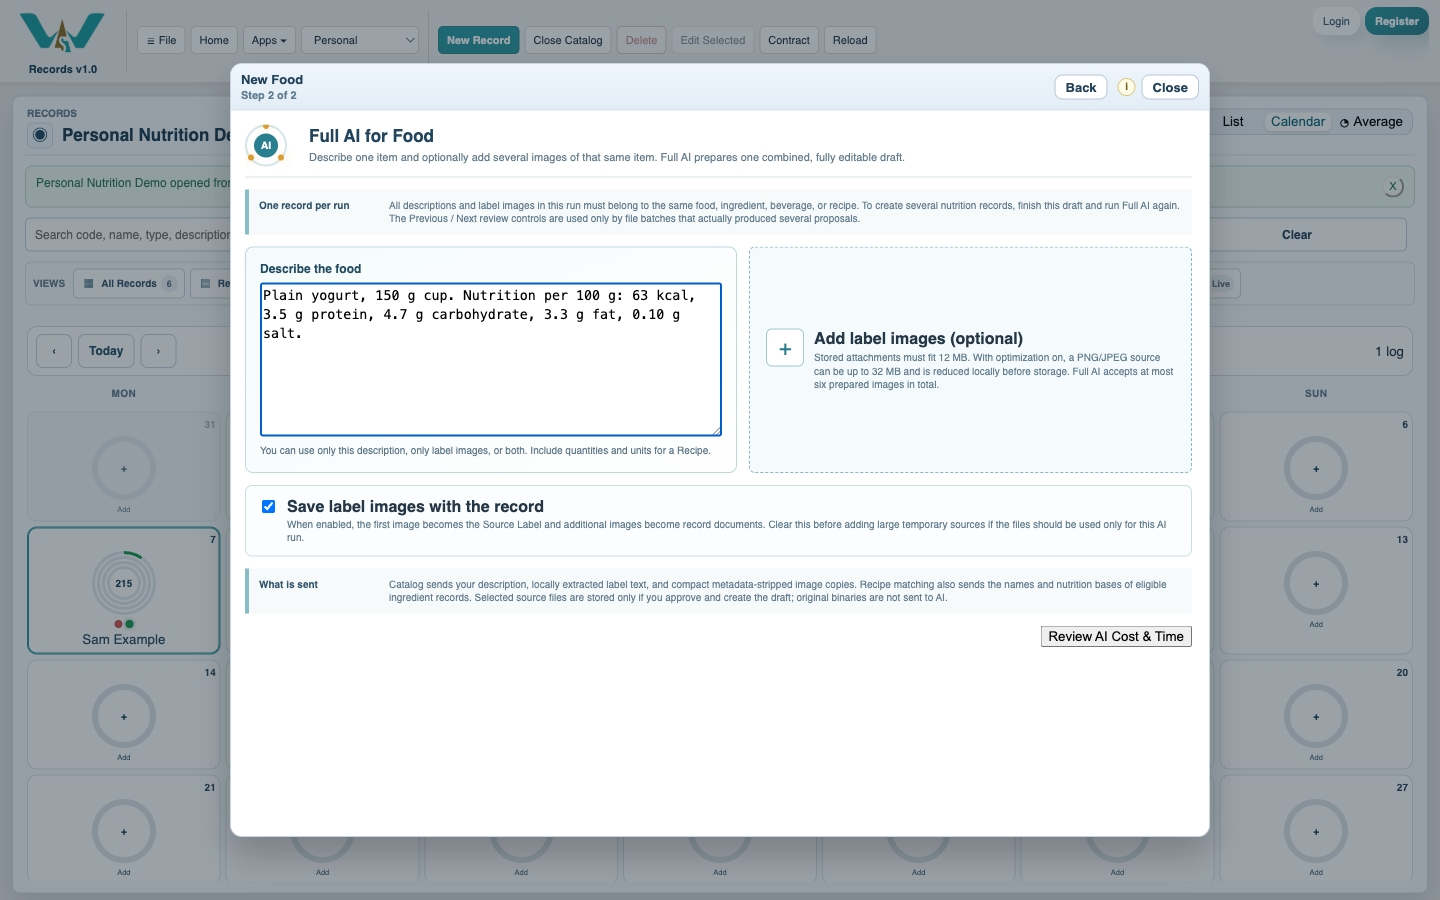Switch to the List view

click(x=1233, y=122)
